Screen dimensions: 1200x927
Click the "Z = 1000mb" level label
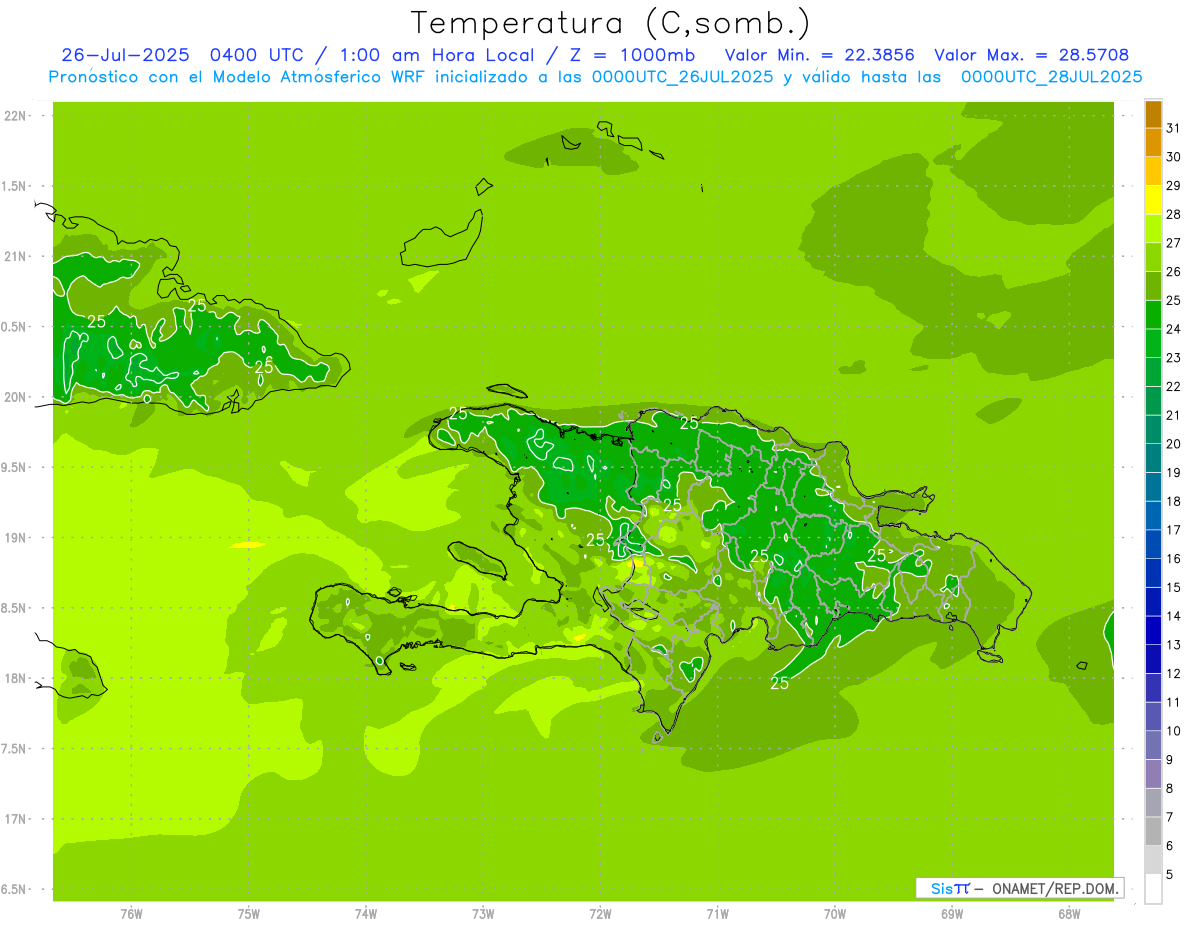coord(630,55)
